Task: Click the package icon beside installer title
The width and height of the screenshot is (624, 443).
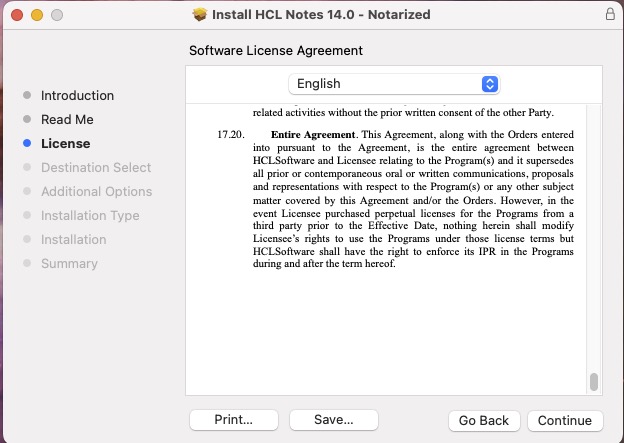Action: point(201,15)
